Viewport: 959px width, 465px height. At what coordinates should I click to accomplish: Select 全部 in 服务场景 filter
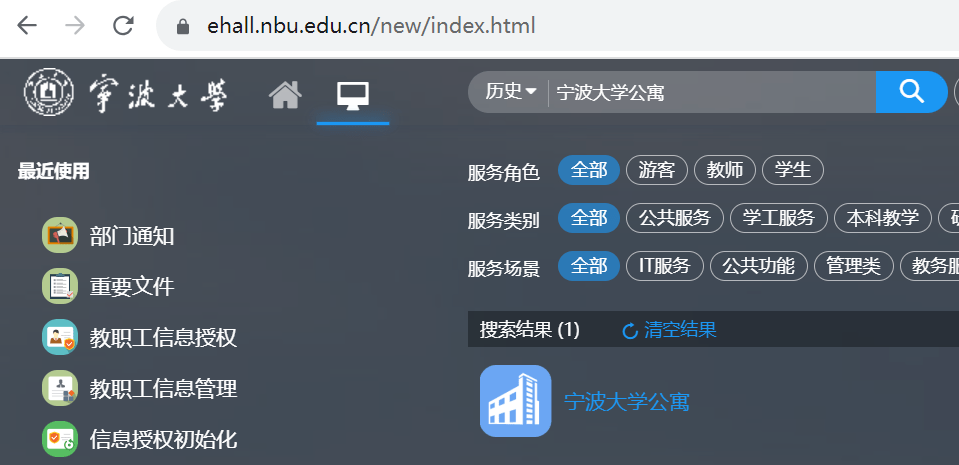[x=589, y=266]
